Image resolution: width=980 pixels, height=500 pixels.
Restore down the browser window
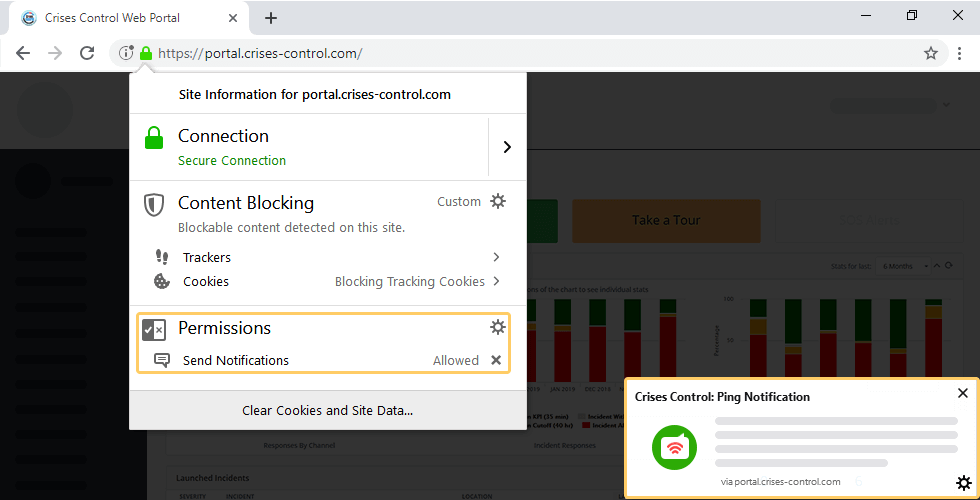click(x=912, y=16)
